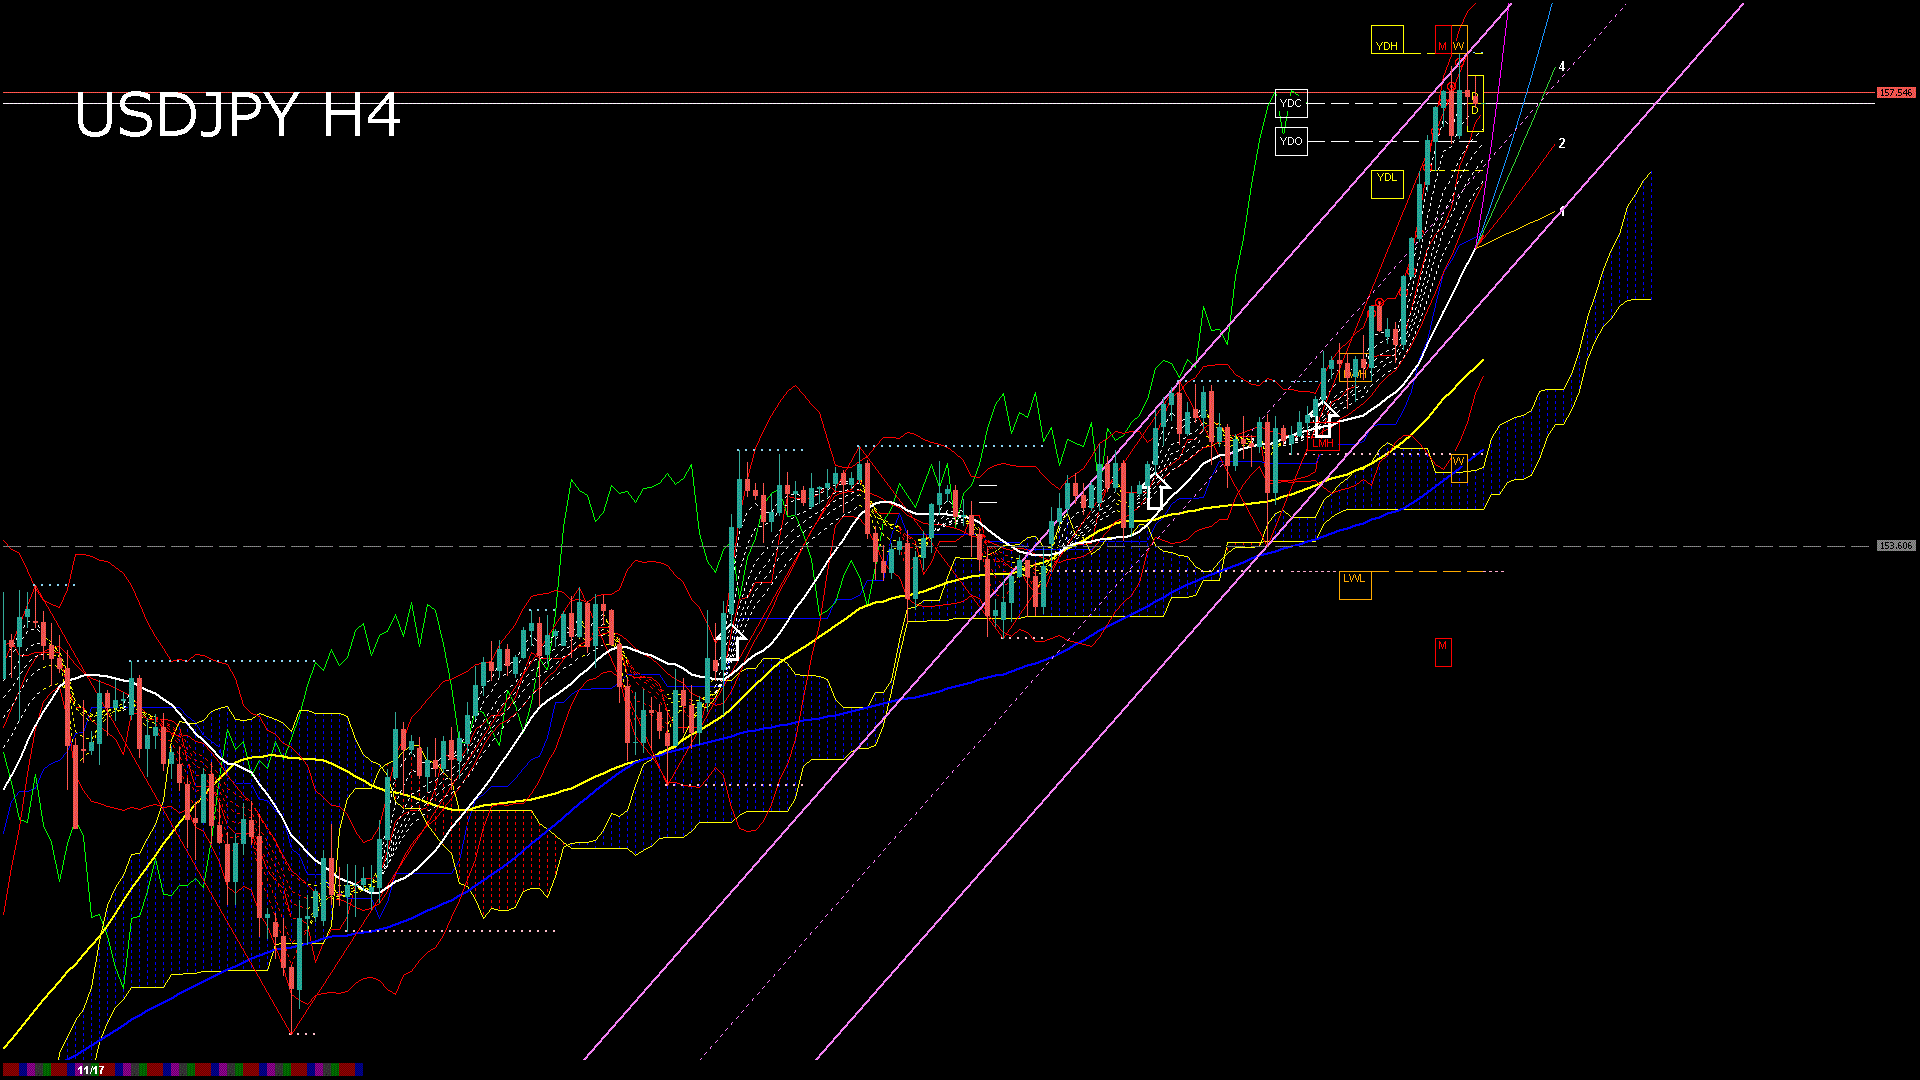
Task: Select the YDO open-level marker
Action: pos(1291,141)
